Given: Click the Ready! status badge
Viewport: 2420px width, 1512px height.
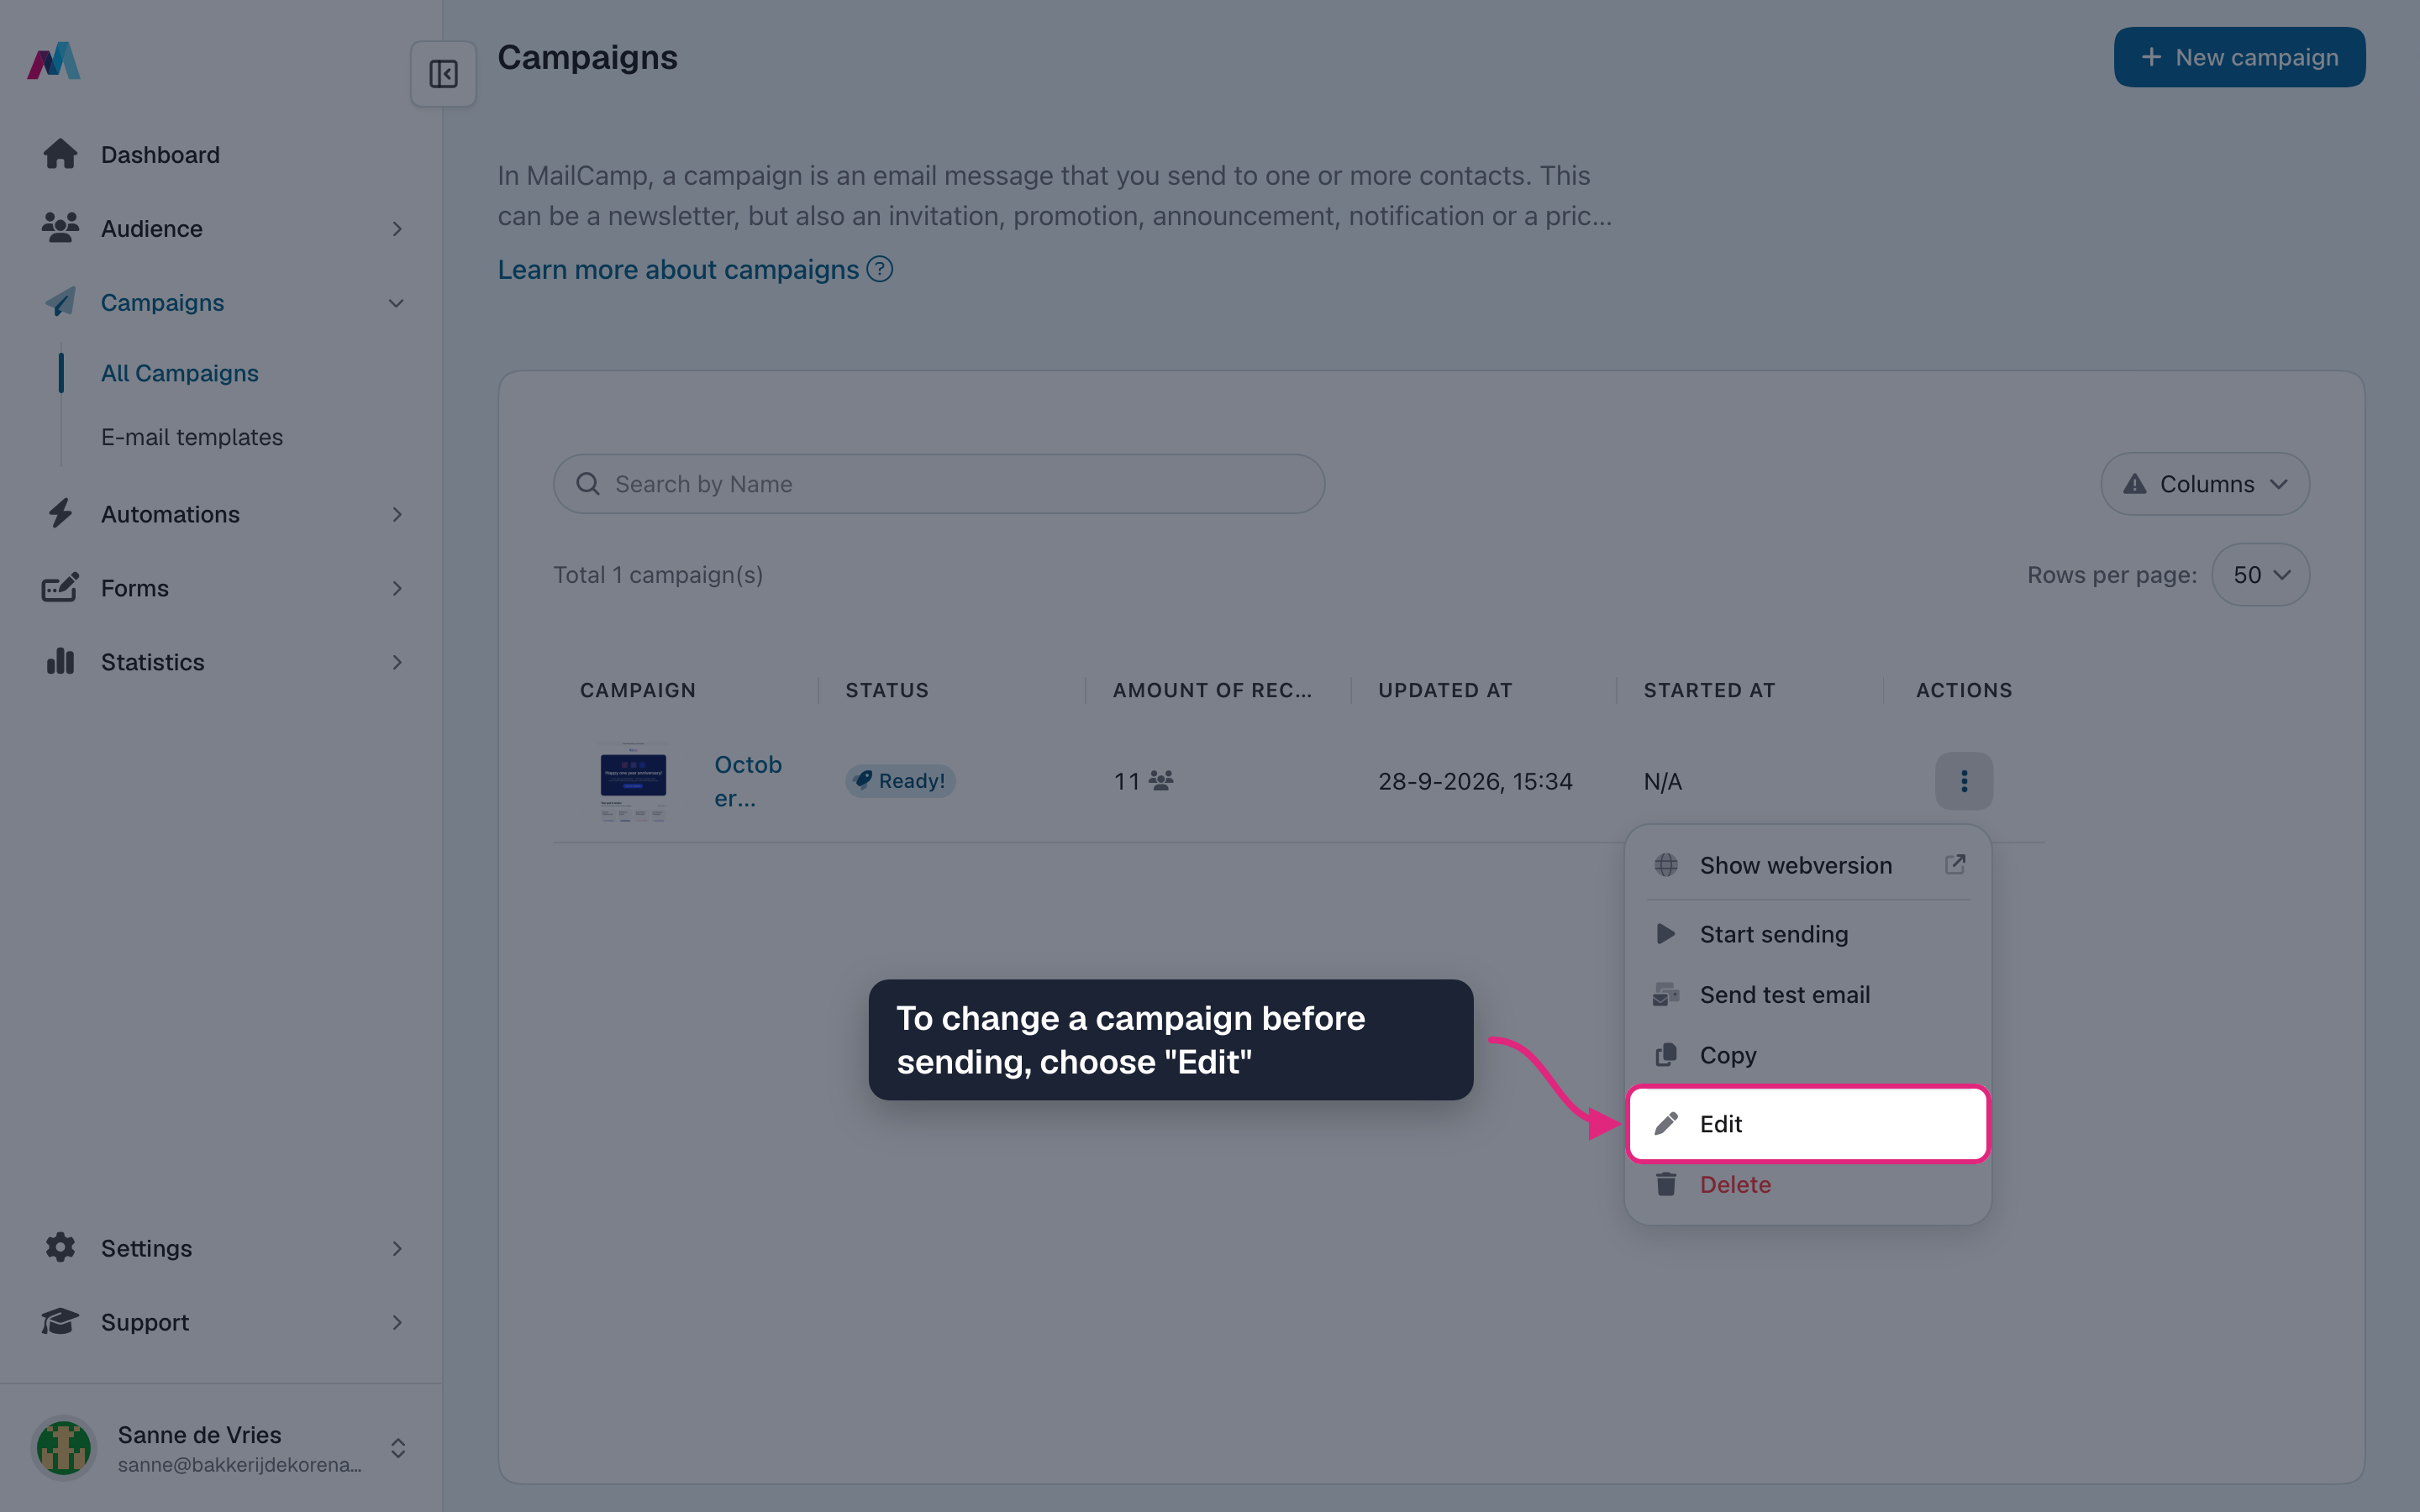Looking at the screenshot, I should pyautogui.click(x=900, y=780).
